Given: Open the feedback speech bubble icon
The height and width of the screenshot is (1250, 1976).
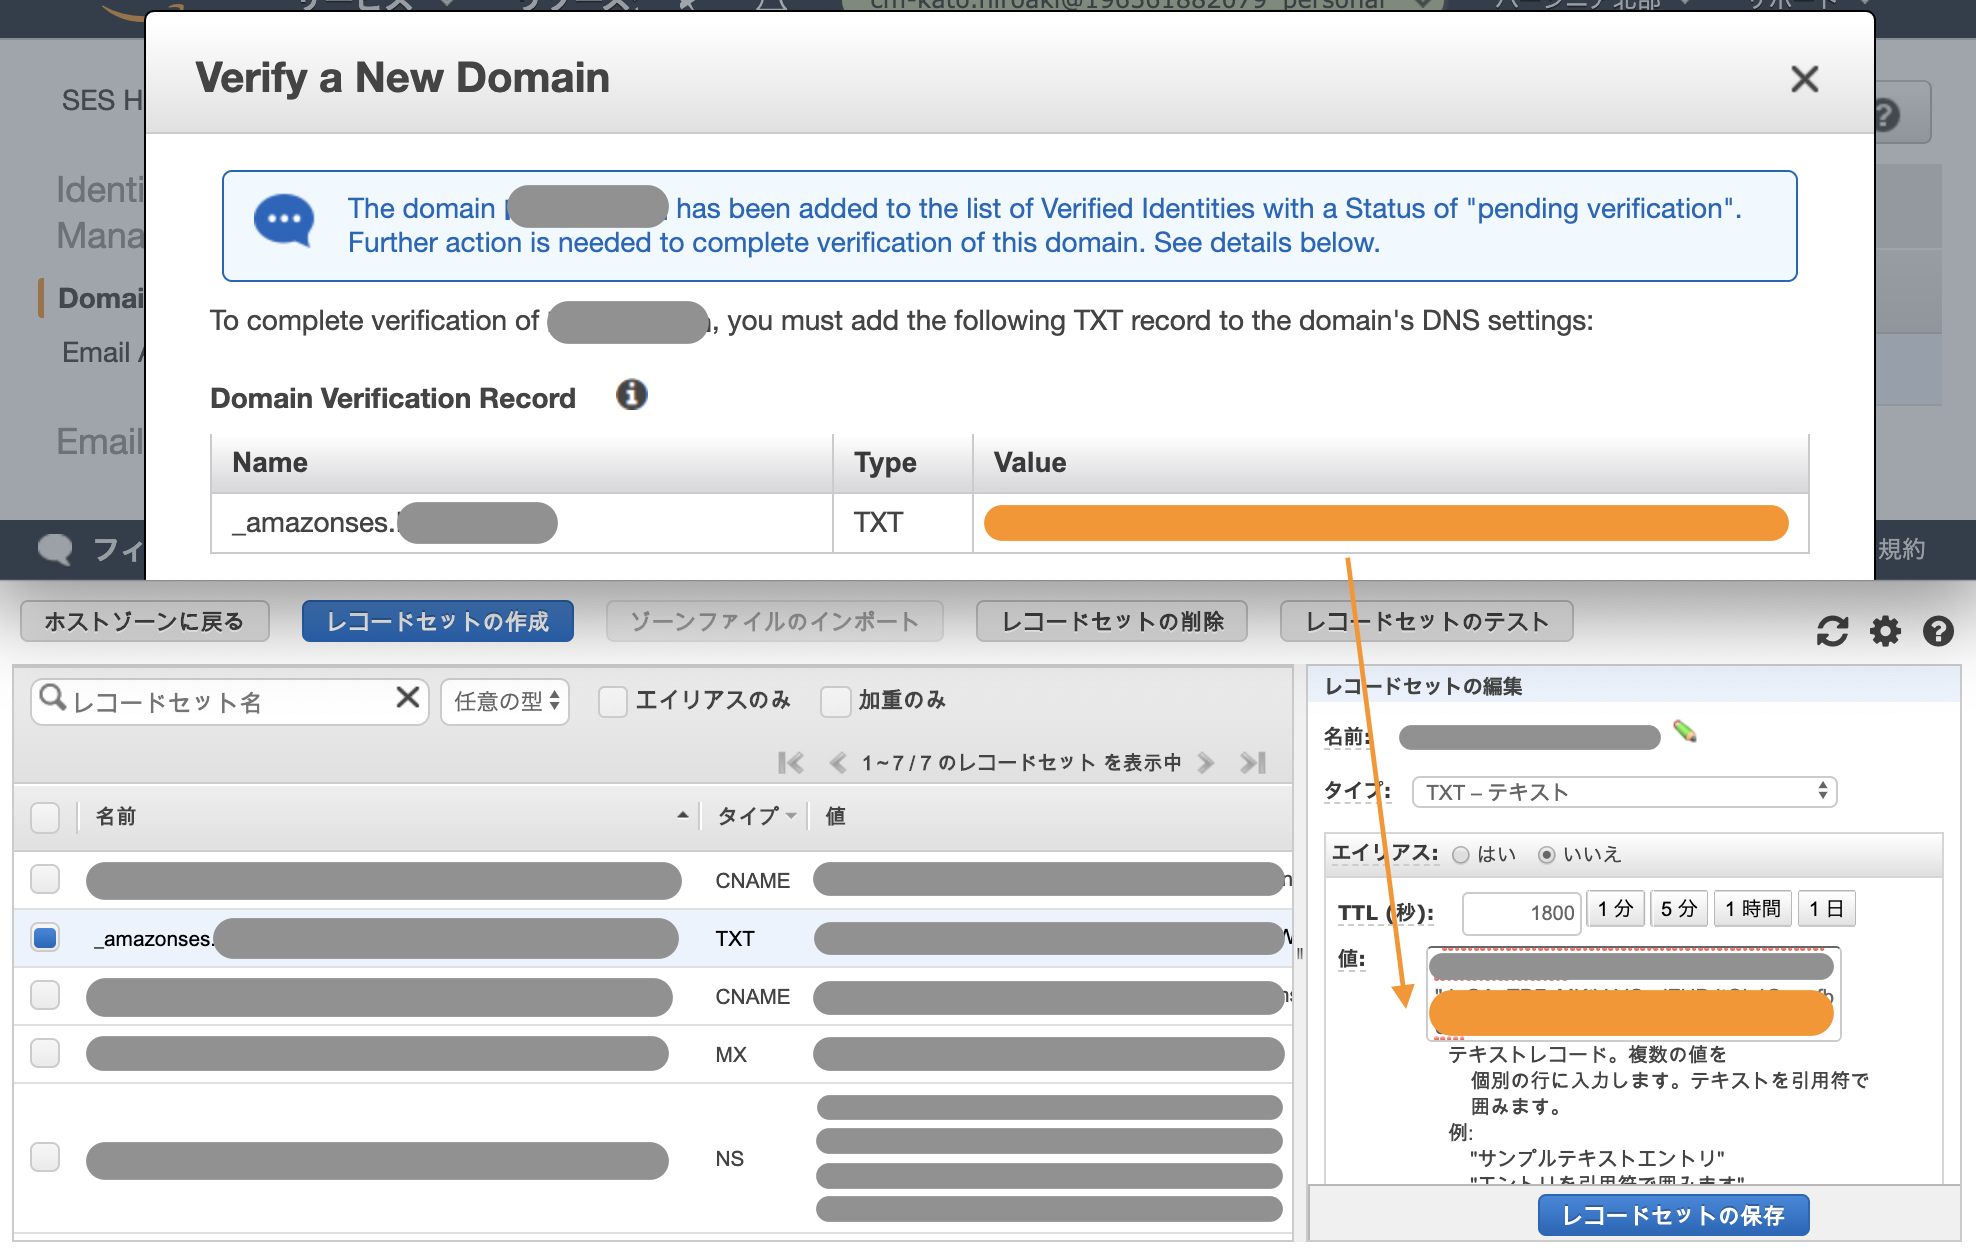Looking at the screenshot, I should tap(56, 549).
